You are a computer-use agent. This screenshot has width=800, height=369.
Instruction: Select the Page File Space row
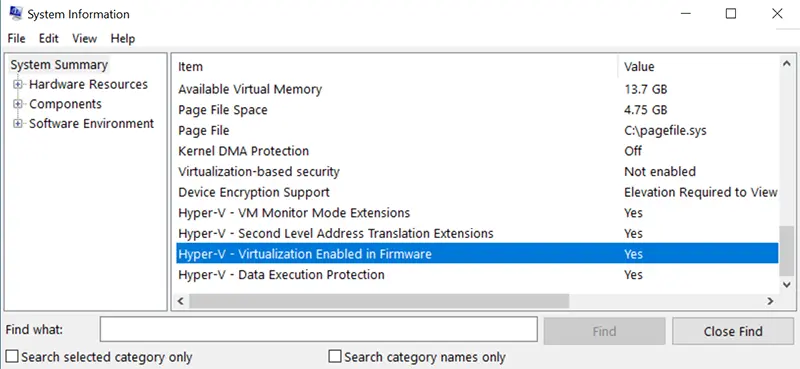coord(477,110)
